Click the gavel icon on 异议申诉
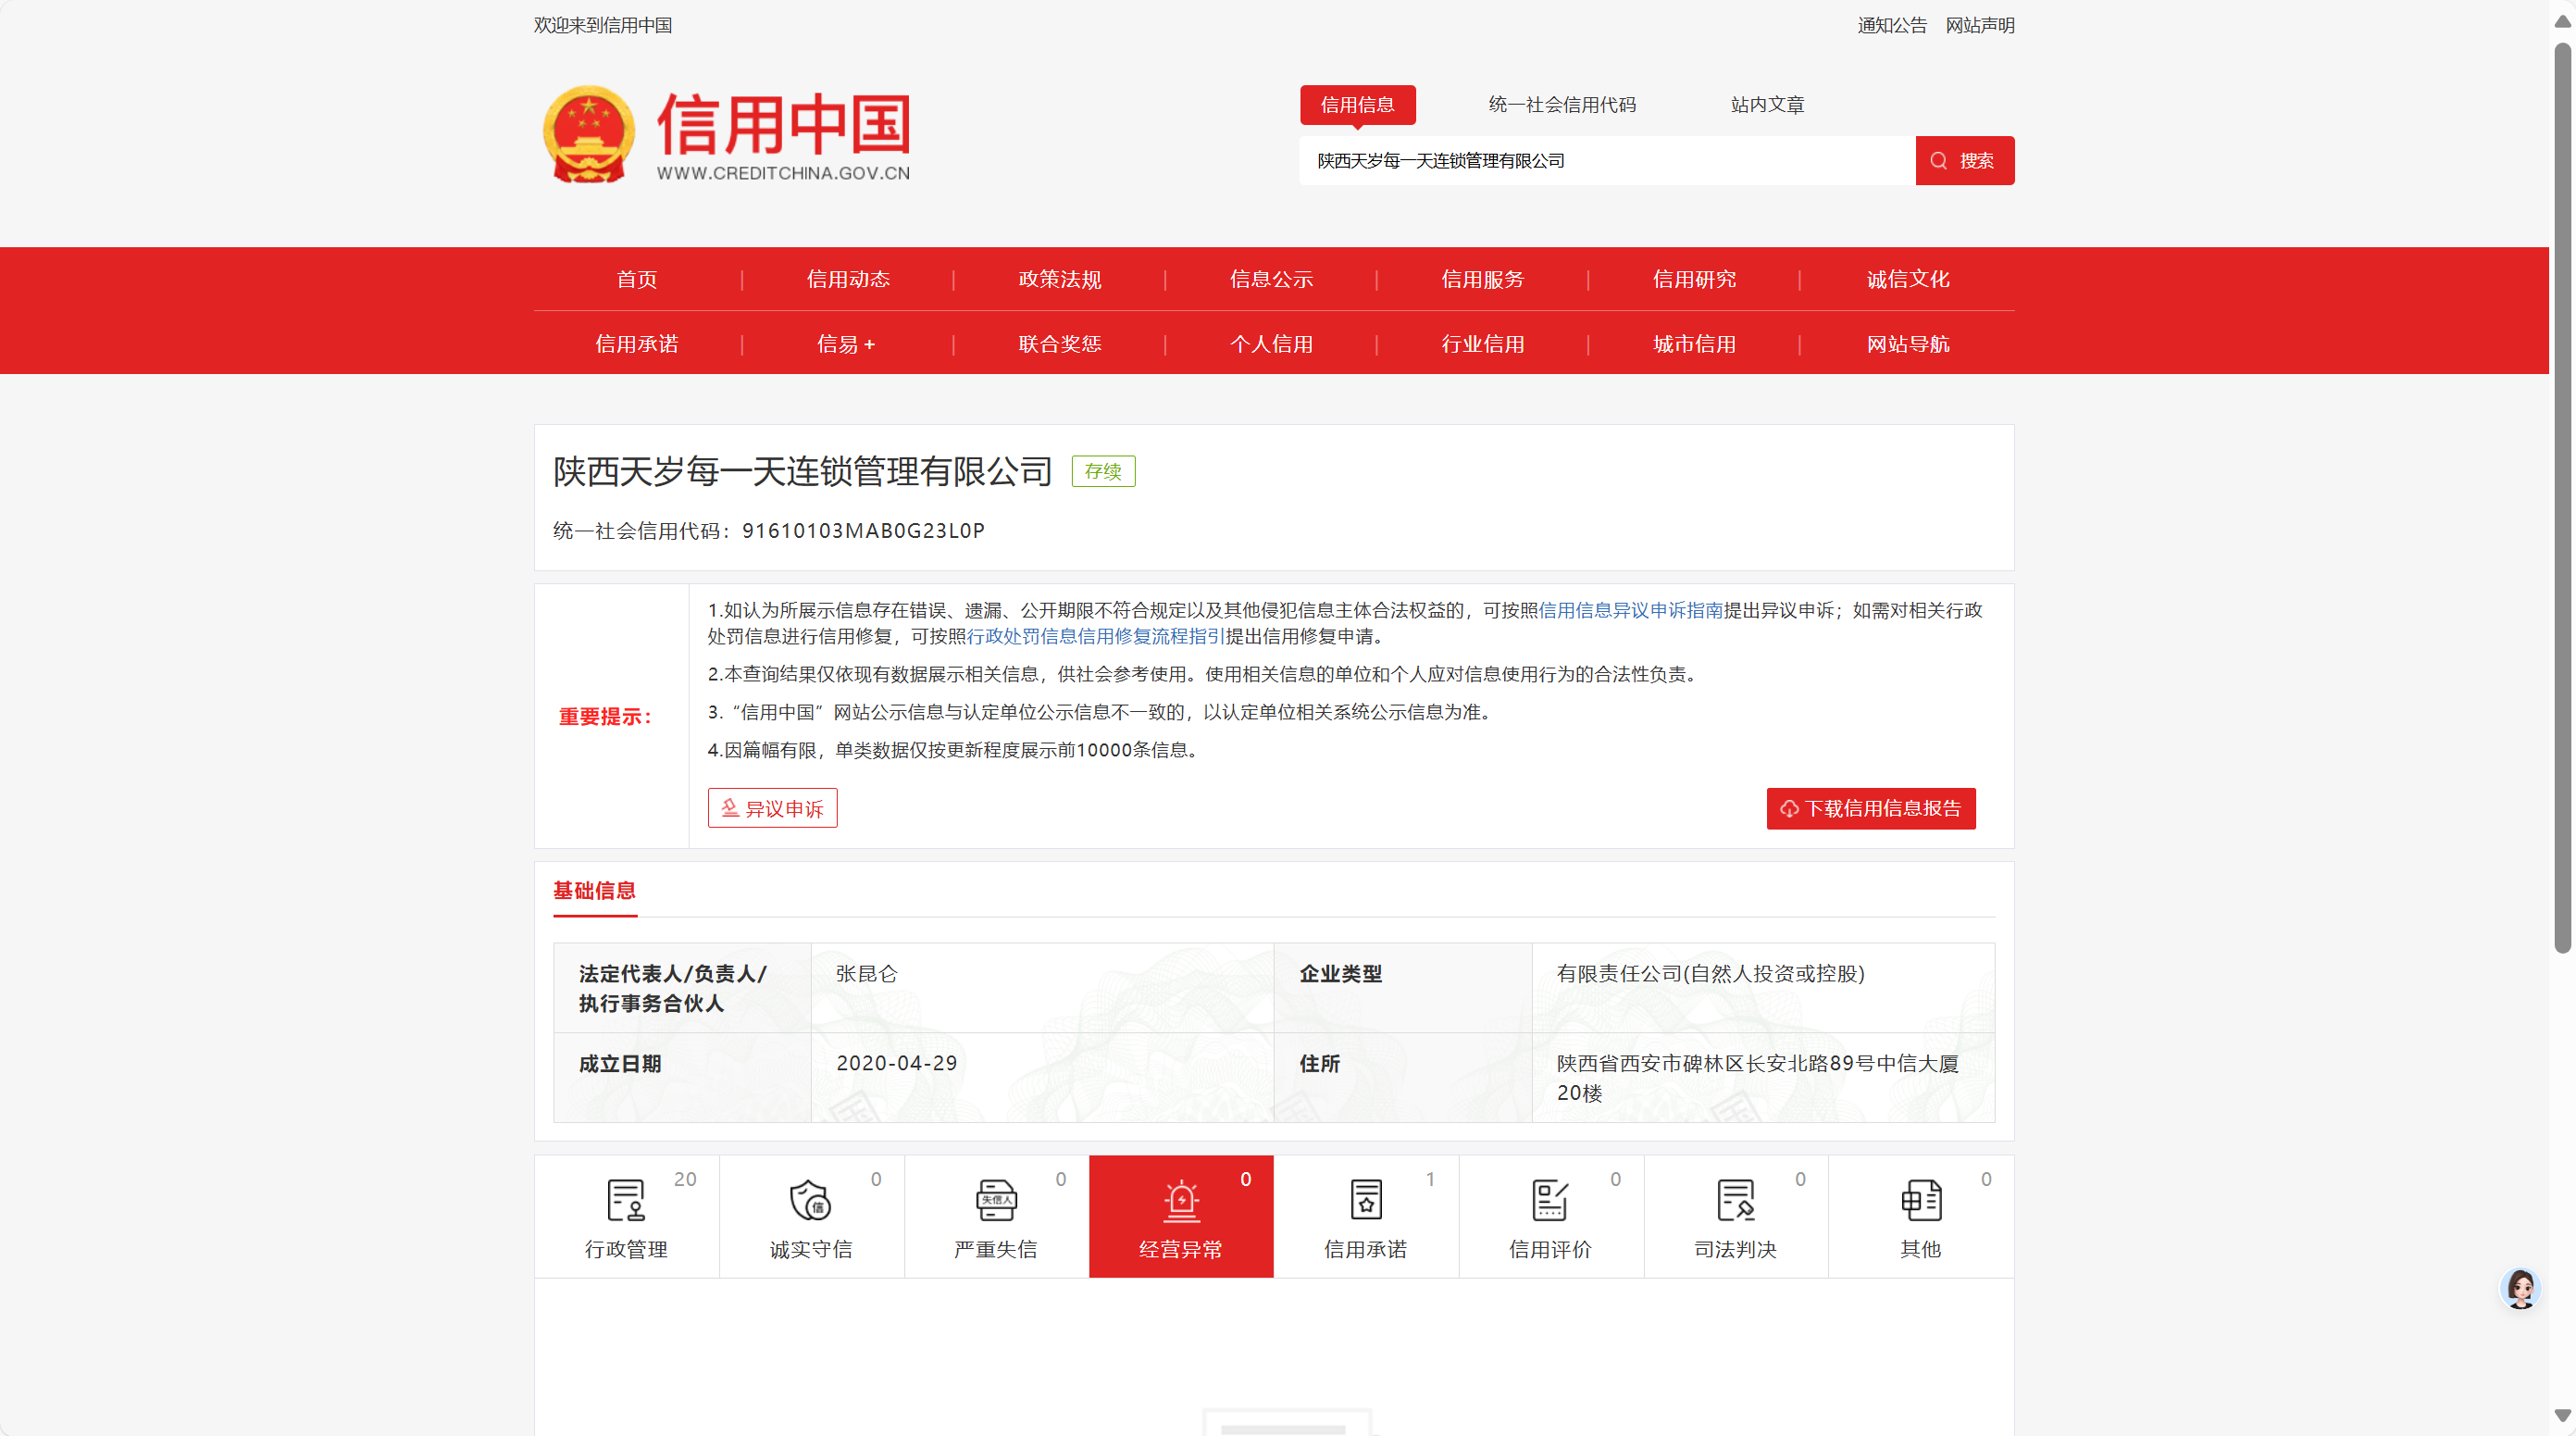 tap(730, 808)
